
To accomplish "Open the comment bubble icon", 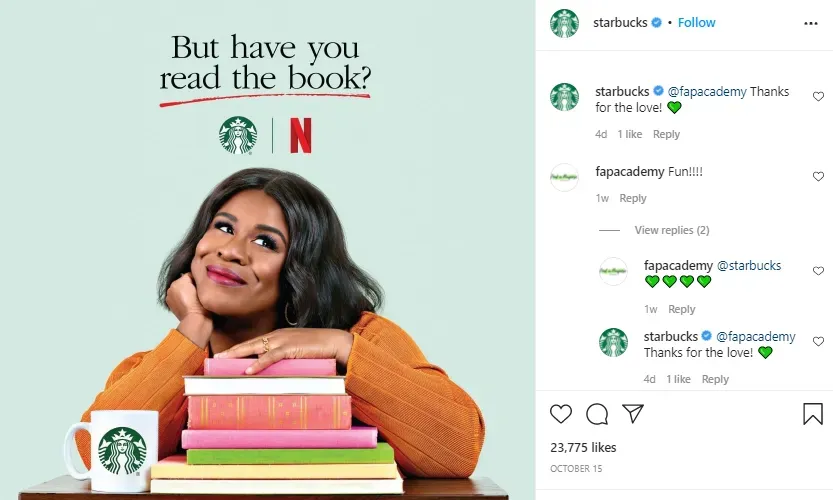I will 597,414.
